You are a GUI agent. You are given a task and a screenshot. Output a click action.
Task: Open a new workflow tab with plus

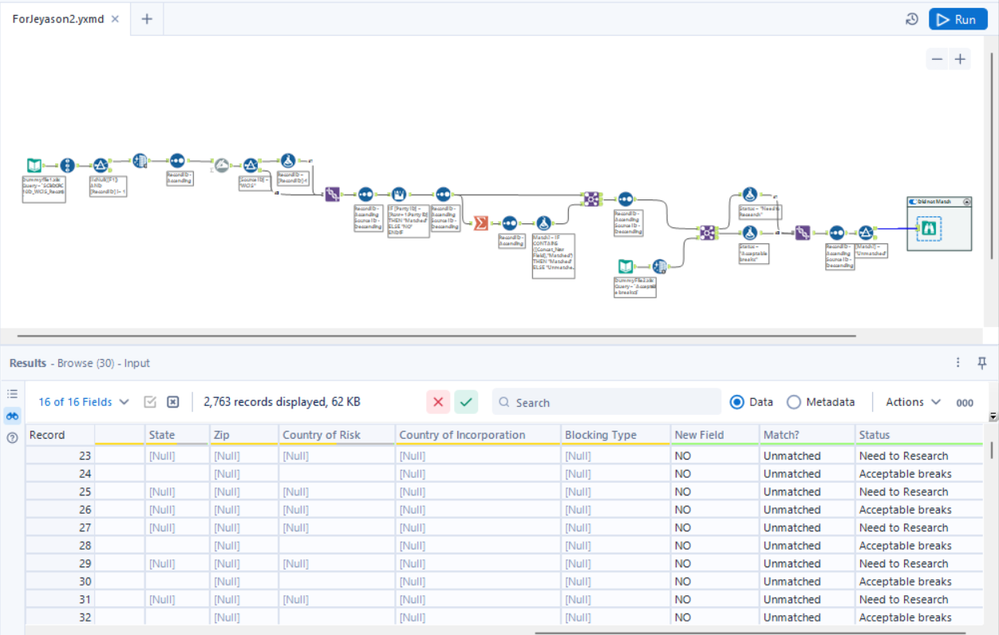click(x=147, y=19)
